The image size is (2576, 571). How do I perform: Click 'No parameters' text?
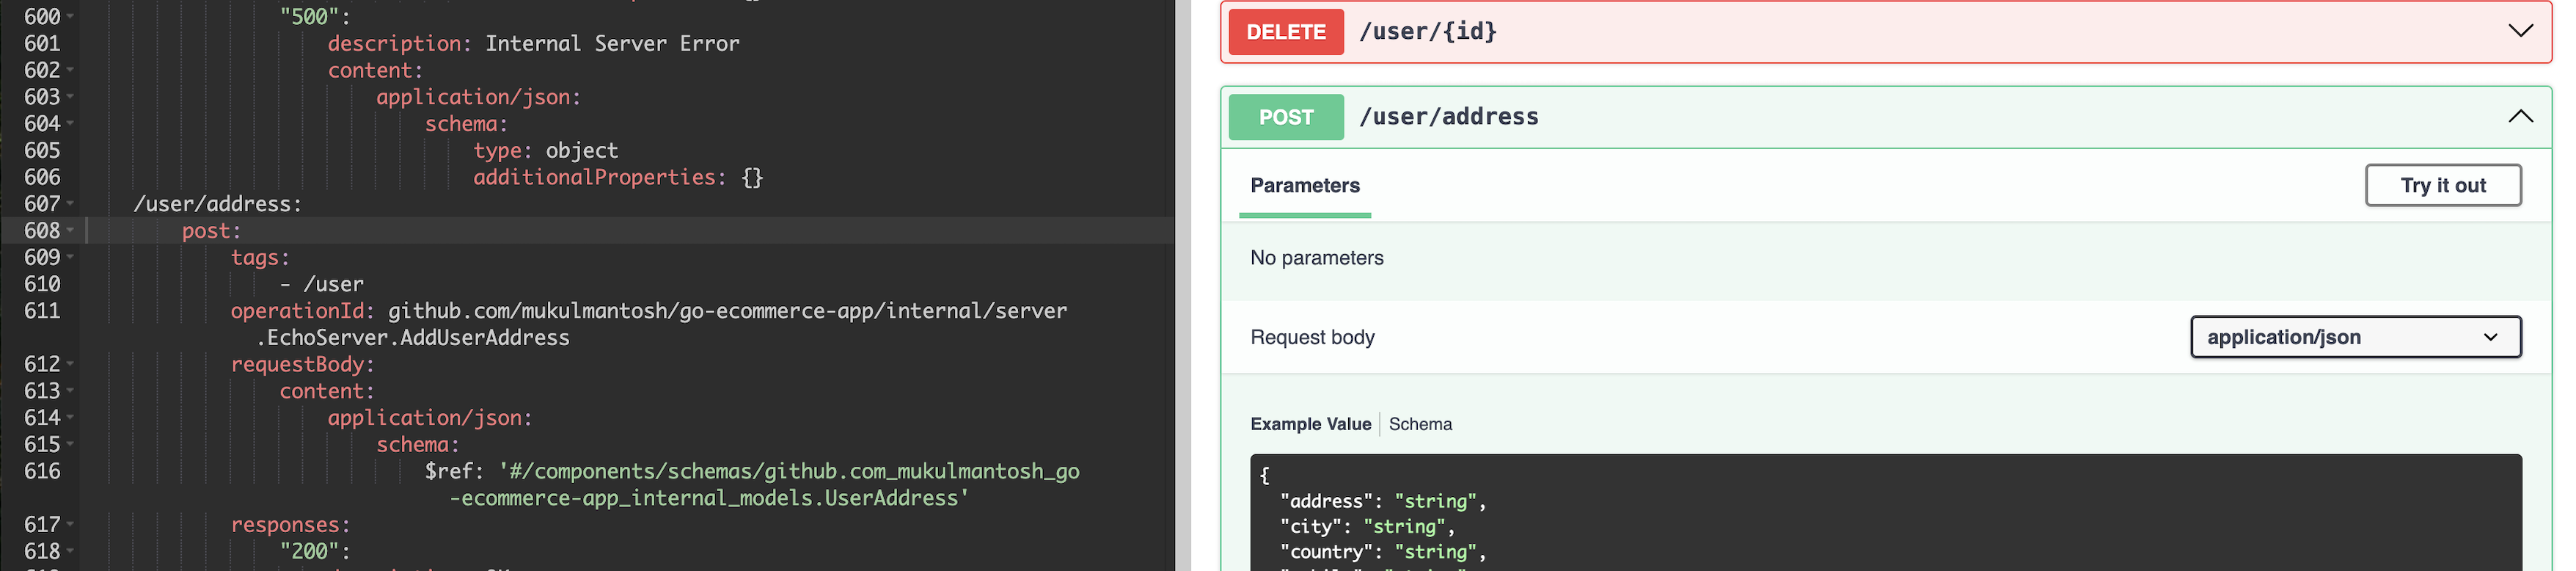pos(1316,258)
